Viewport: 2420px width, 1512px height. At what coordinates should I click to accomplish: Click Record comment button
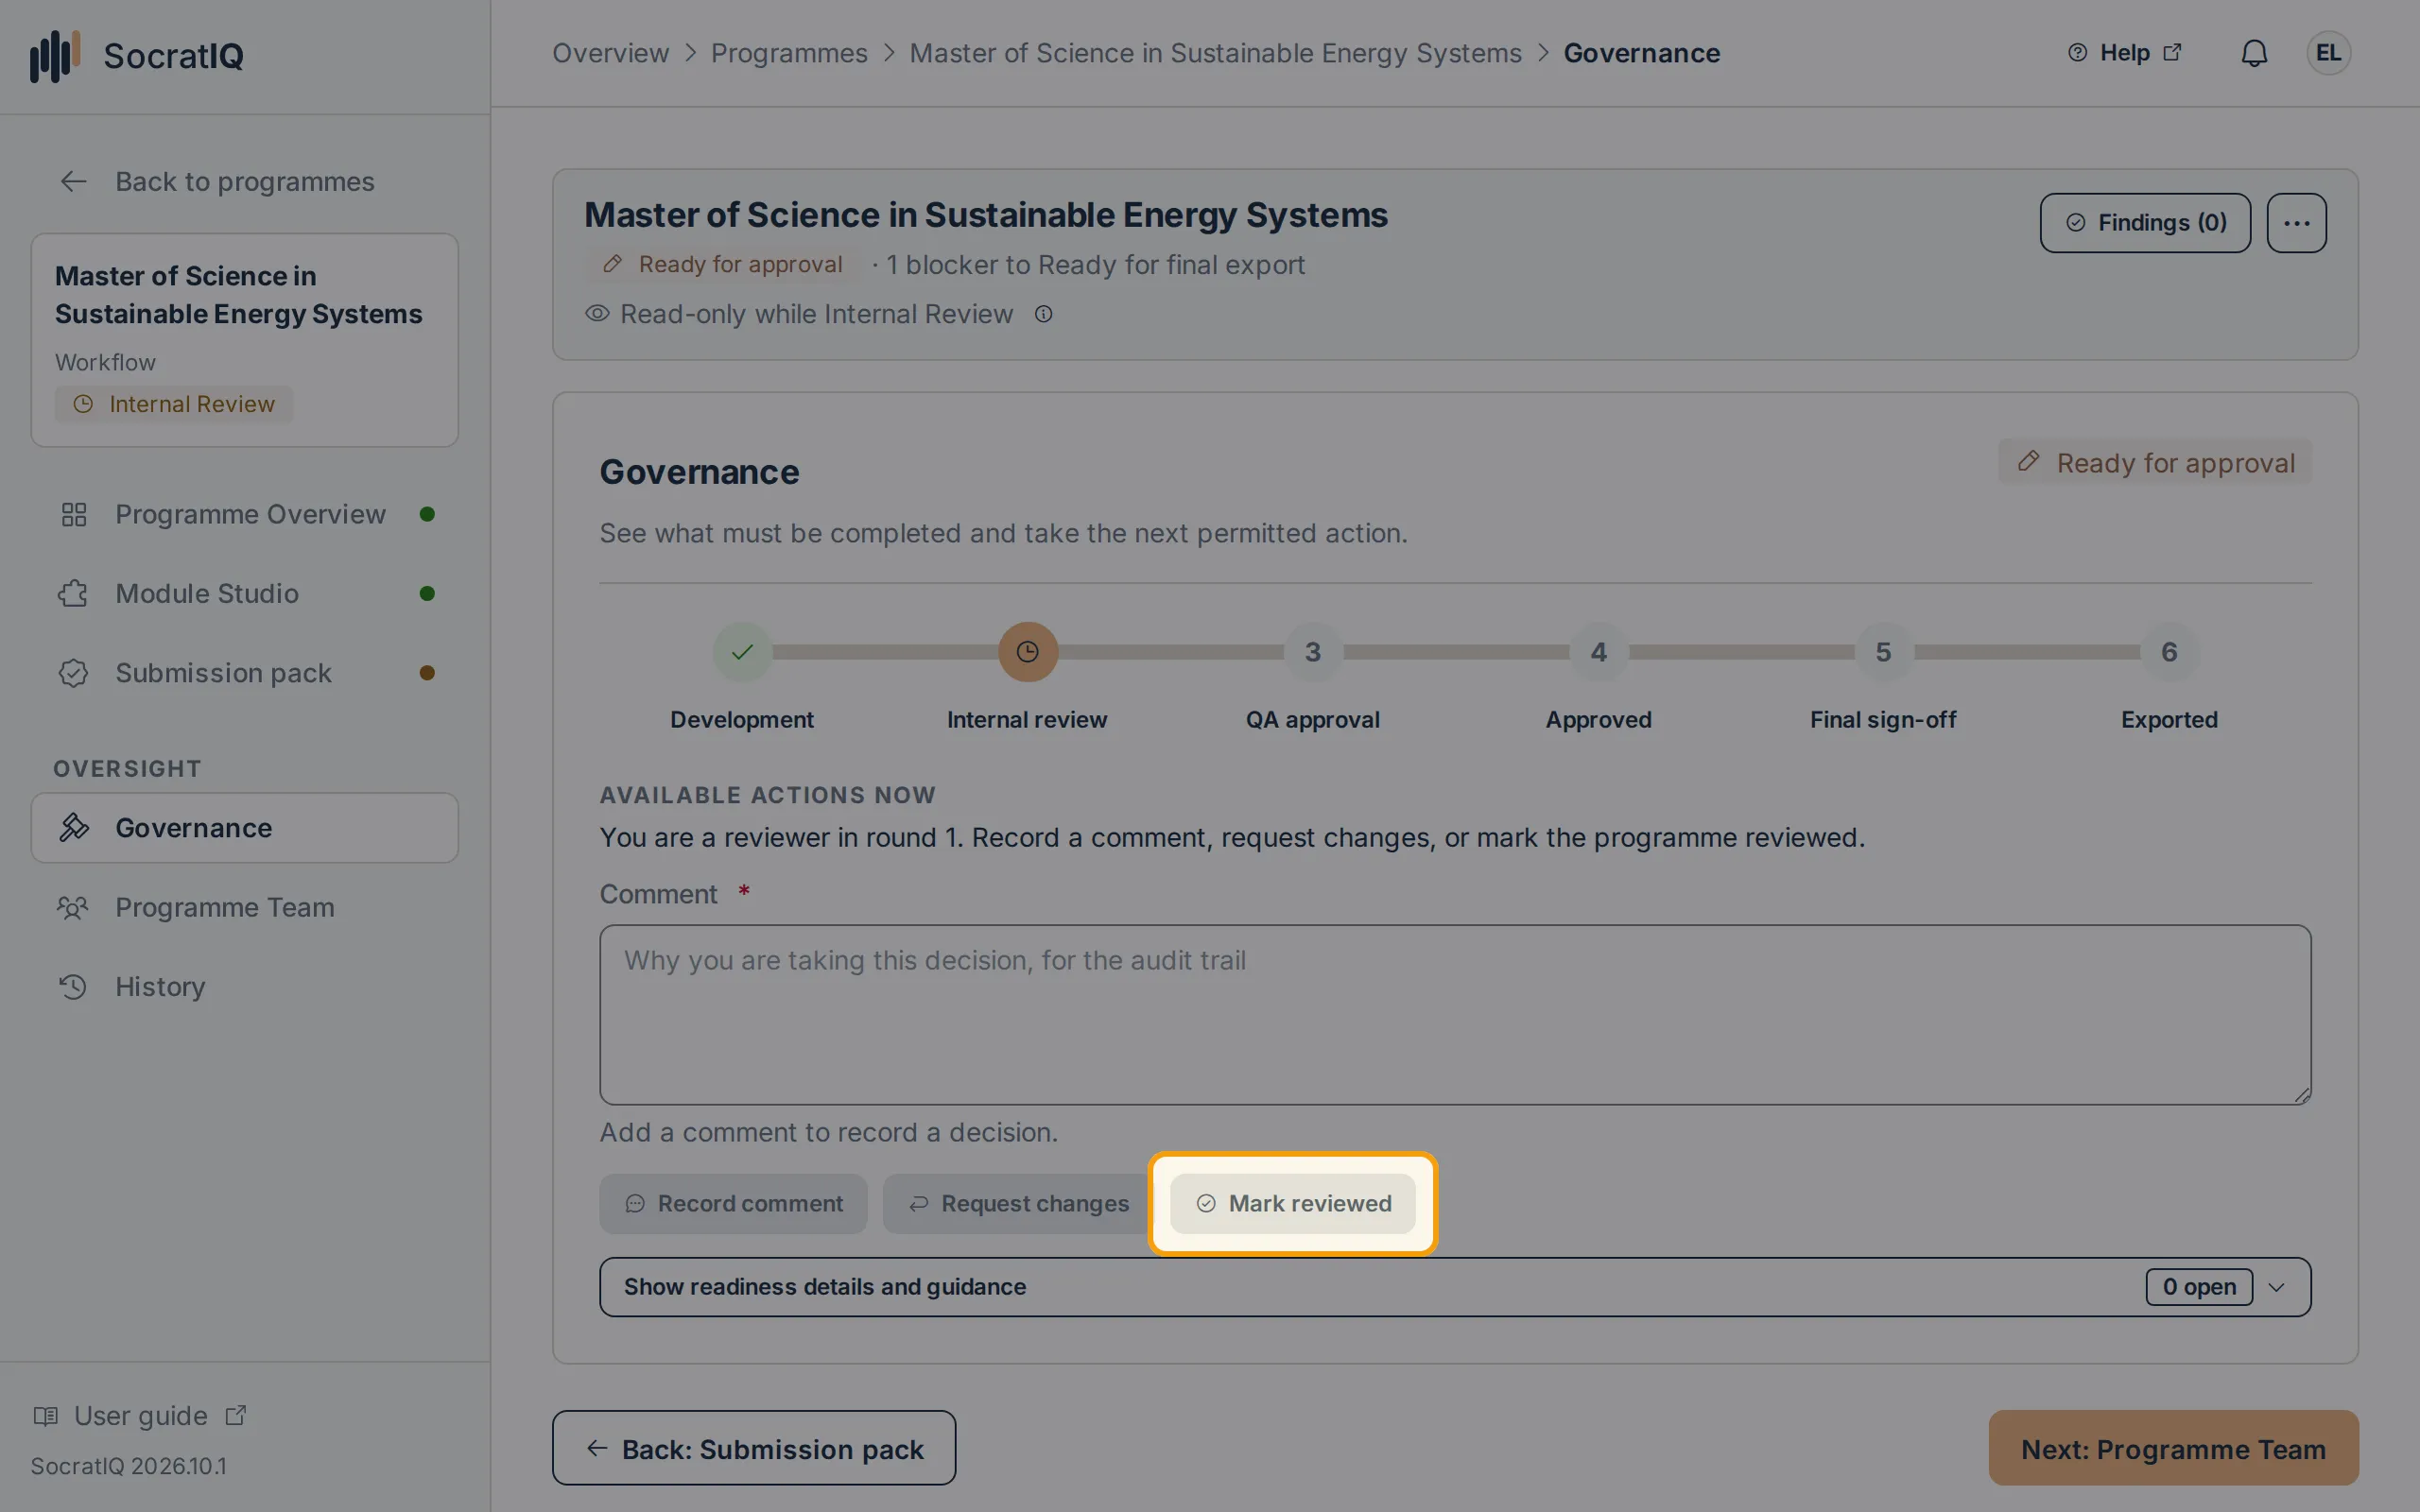733,1203
